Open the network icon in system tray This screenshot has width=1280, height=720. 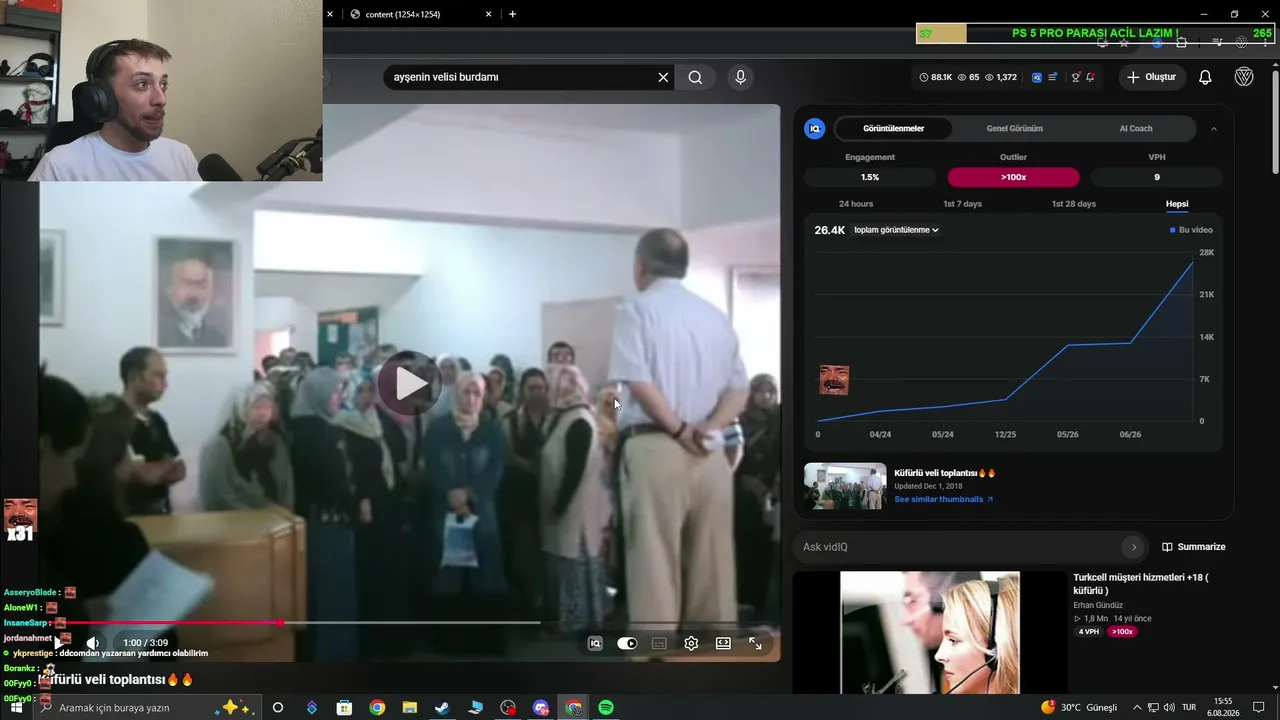(x=1152, y=707)
